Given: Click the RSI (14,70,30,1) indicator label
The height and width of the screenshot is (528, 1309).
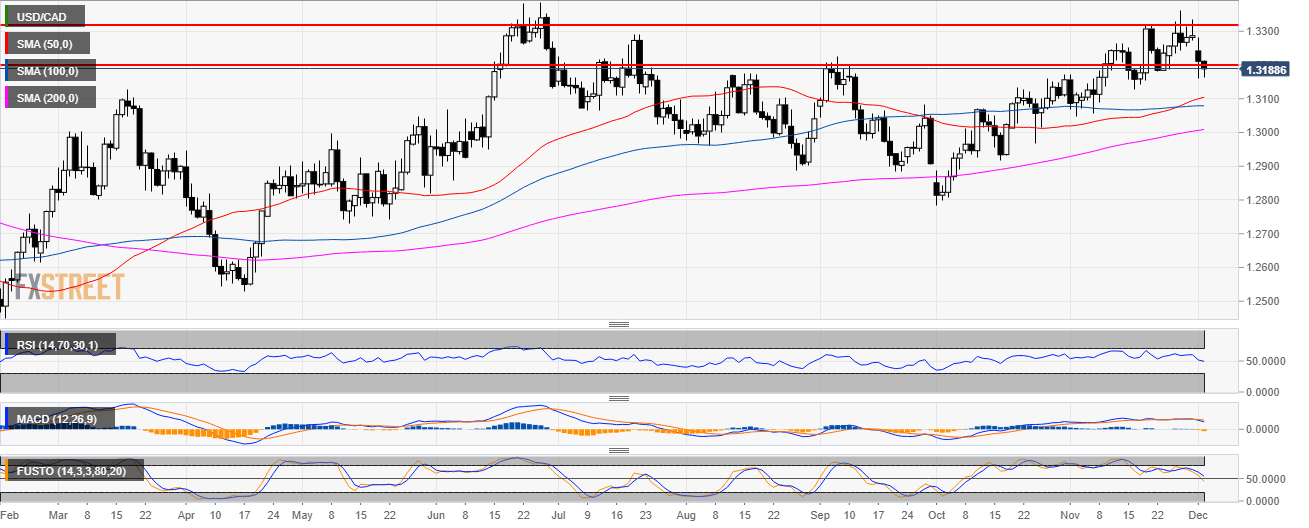Looking at the screenshot, I should (60, 346).
